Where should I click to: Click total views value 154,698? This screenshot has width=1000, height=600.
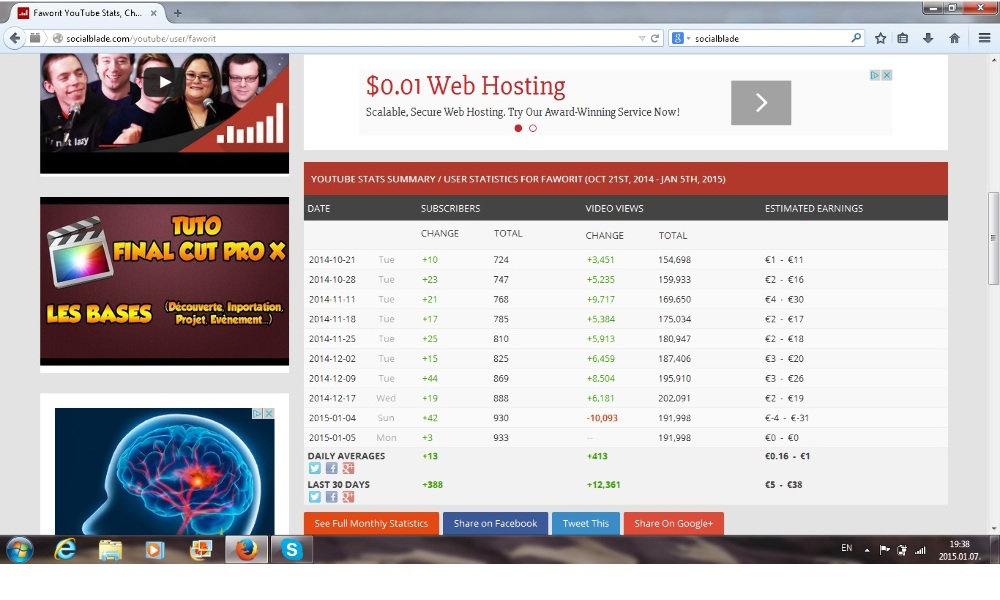[674, 260]
